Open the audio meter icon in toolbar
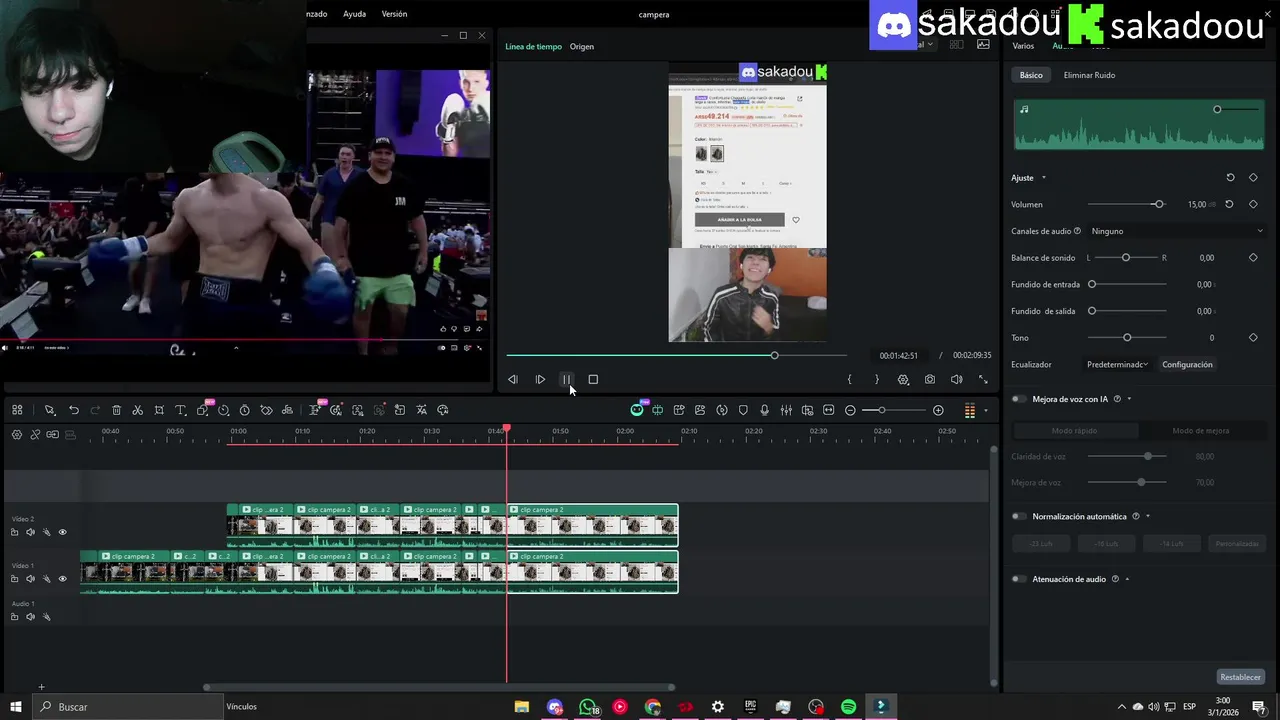The height and width of the screenshot is (720, 1280). [969, 410]
